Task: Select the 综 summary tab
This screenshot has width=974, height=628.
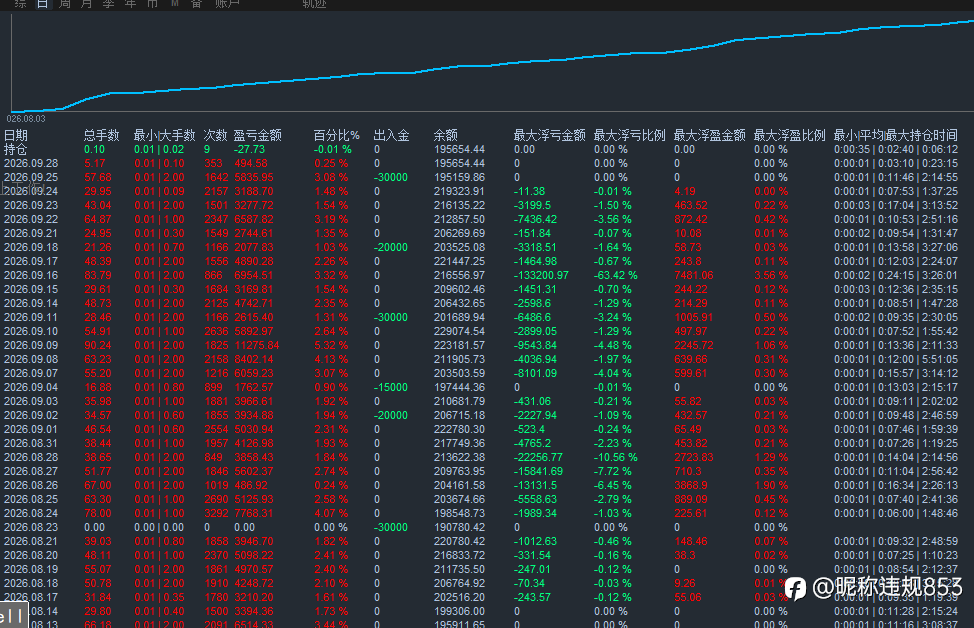Action: click(20, 4)
